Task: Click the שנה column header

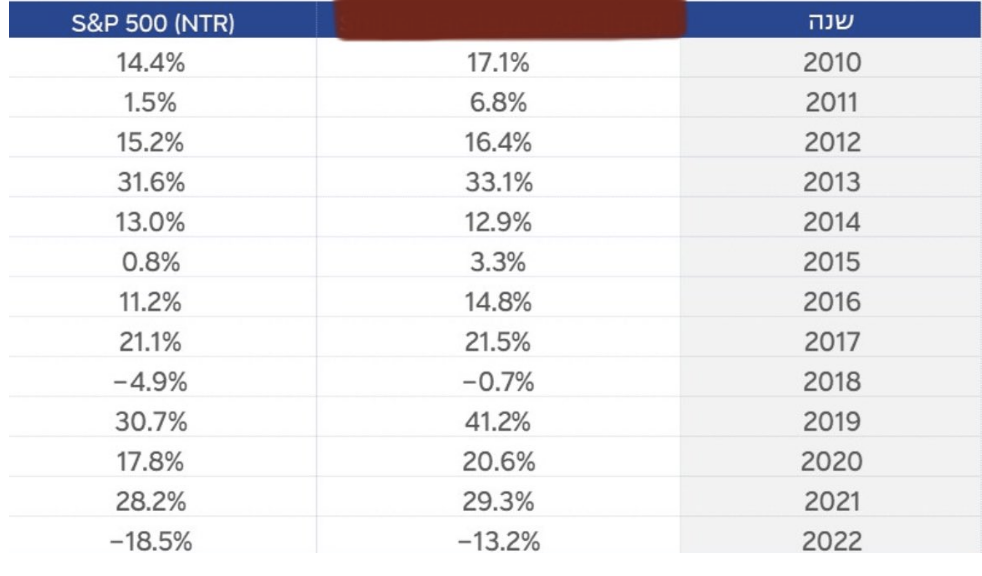Action: pyautogui.click(x=830, y=22)
